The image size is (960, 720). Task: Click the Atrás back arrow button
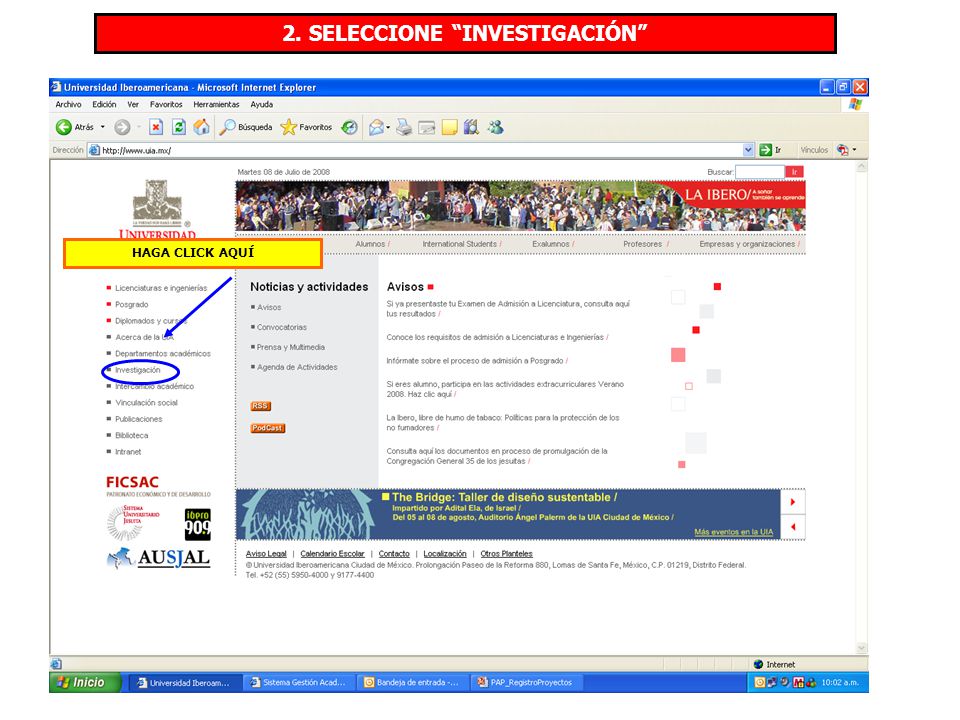coord(64,127)
